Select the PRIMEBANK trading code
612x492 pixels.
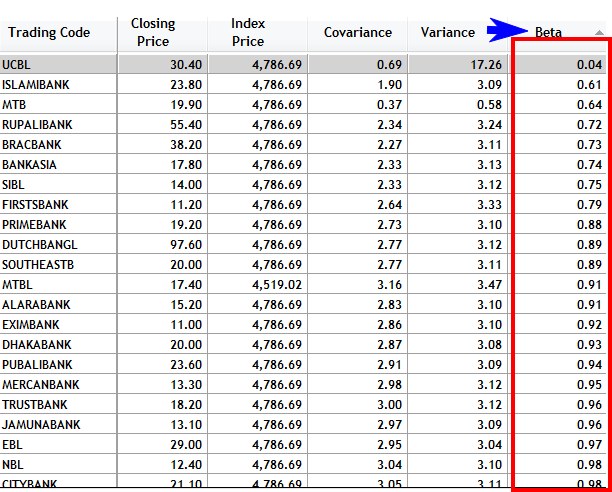point(34,225)
